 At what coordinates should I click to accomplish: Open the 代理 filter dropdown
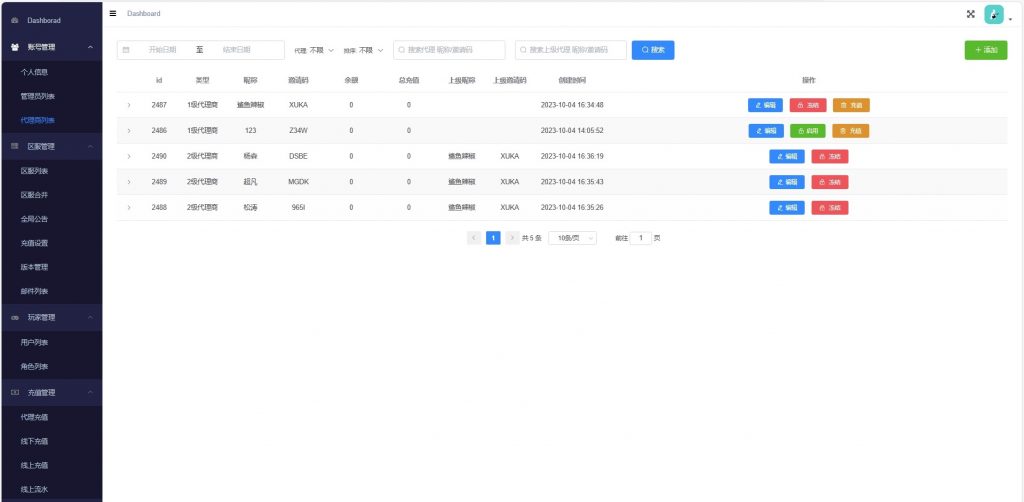pyautogui.click(x=321, y=50)
